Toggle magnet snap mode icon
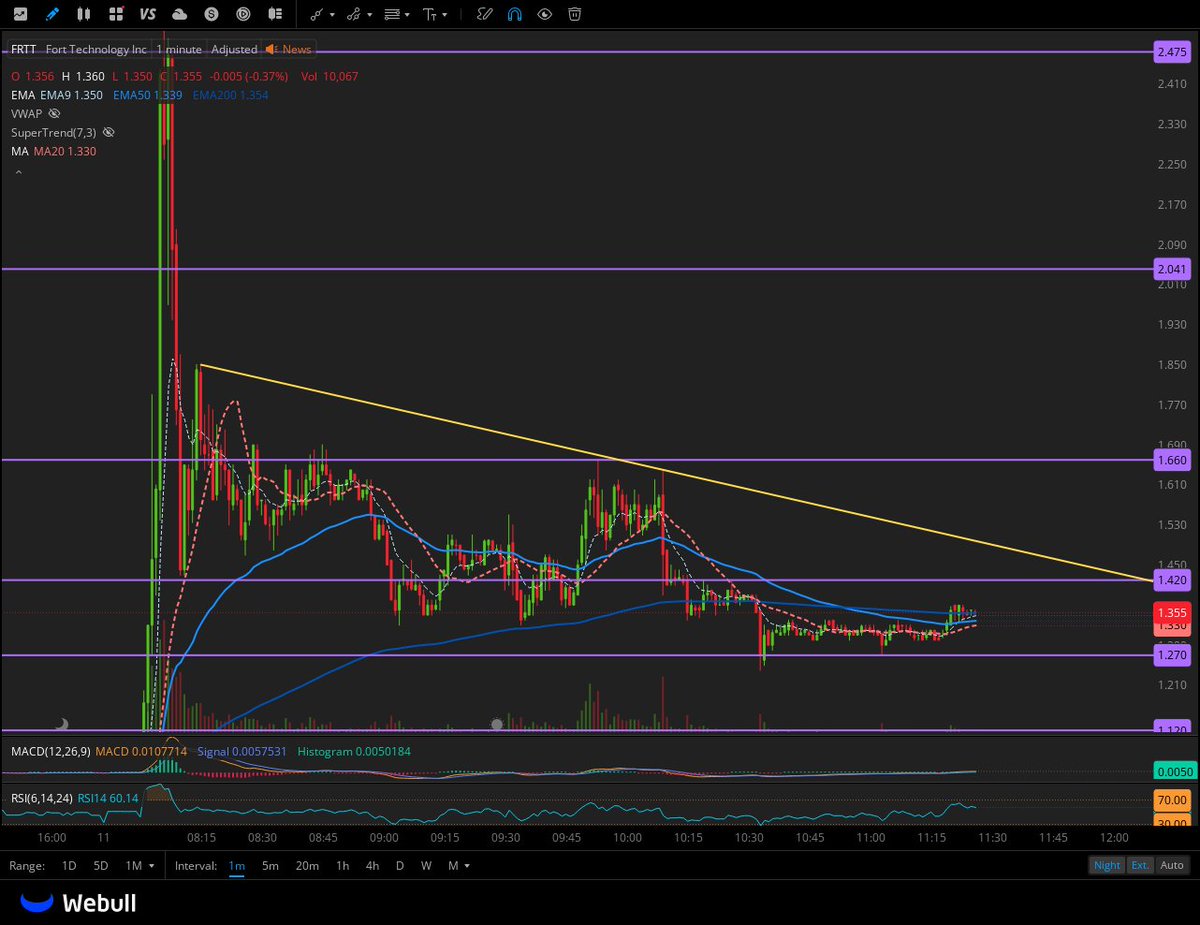This screenshot has width=1200, height=925. [514, 14]
